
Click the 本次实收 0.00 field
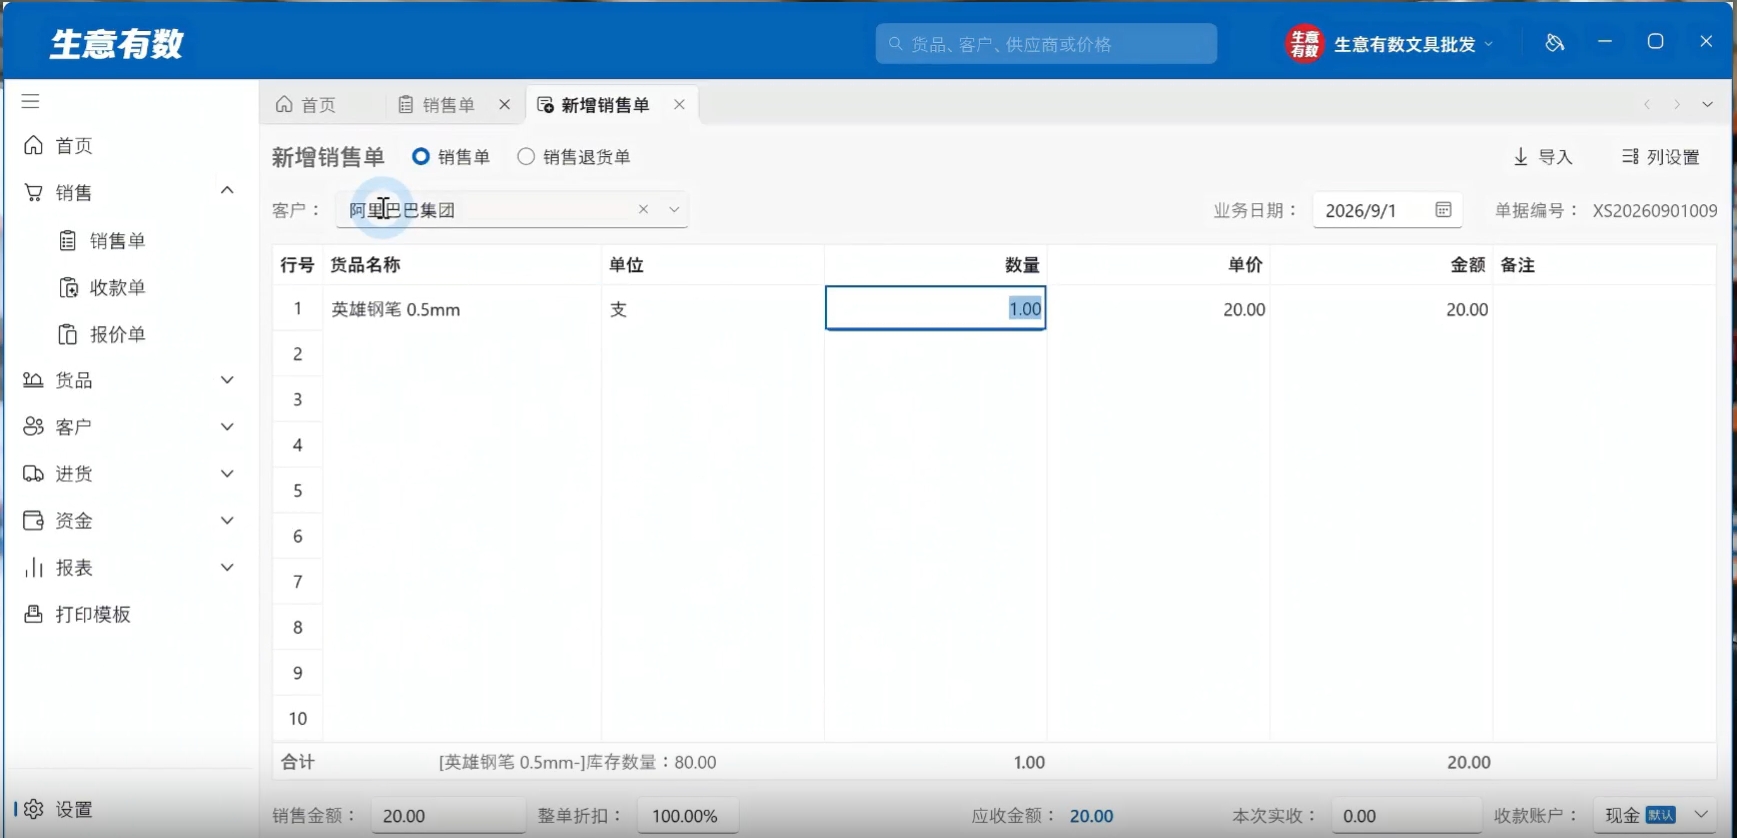pyautogui.click(x=1406, y=815)
